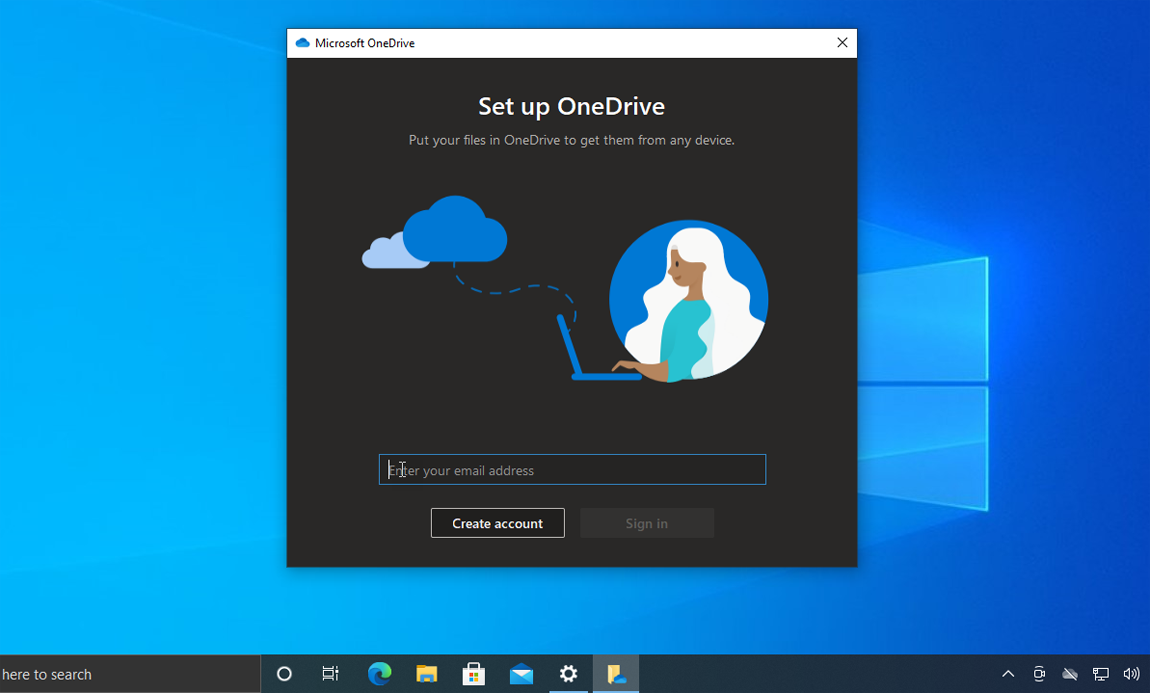1150x693 pixels.
Task: Click the OneDrive cloud icon in title bar
Action: pos(302,43)
